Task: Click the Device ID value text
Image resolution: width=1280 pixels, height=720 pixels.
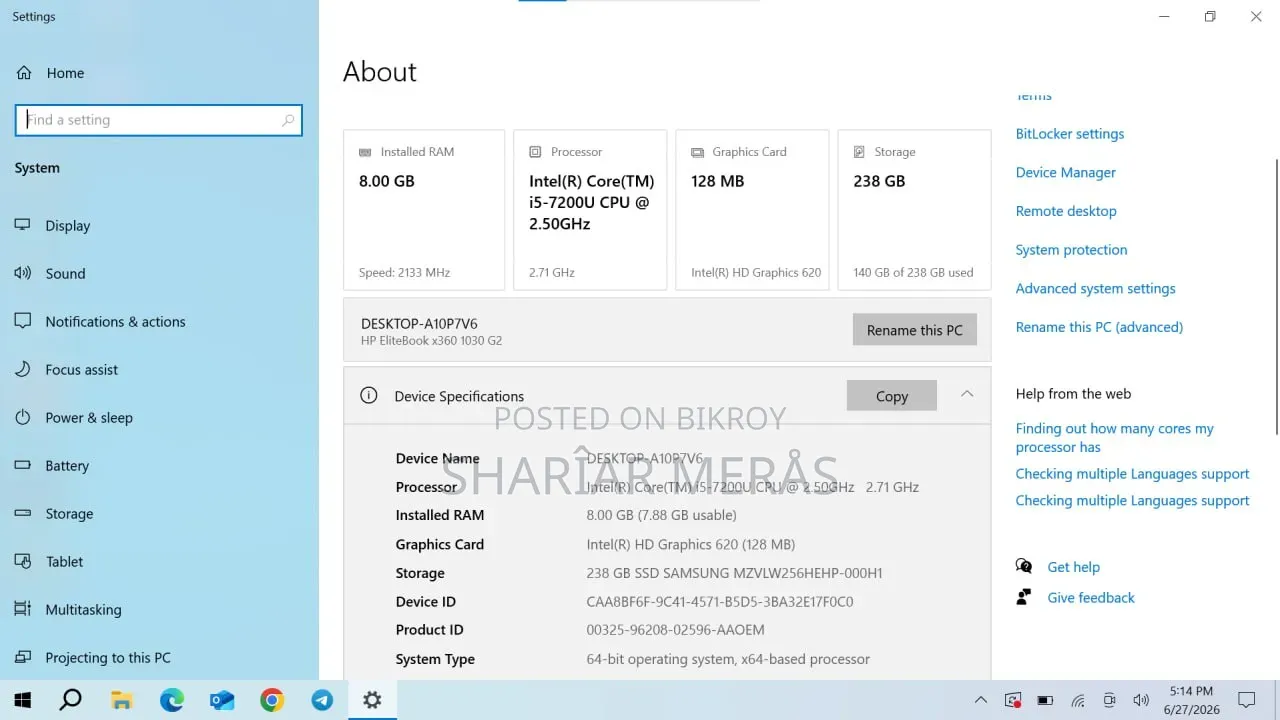Action: pos(720,602)
